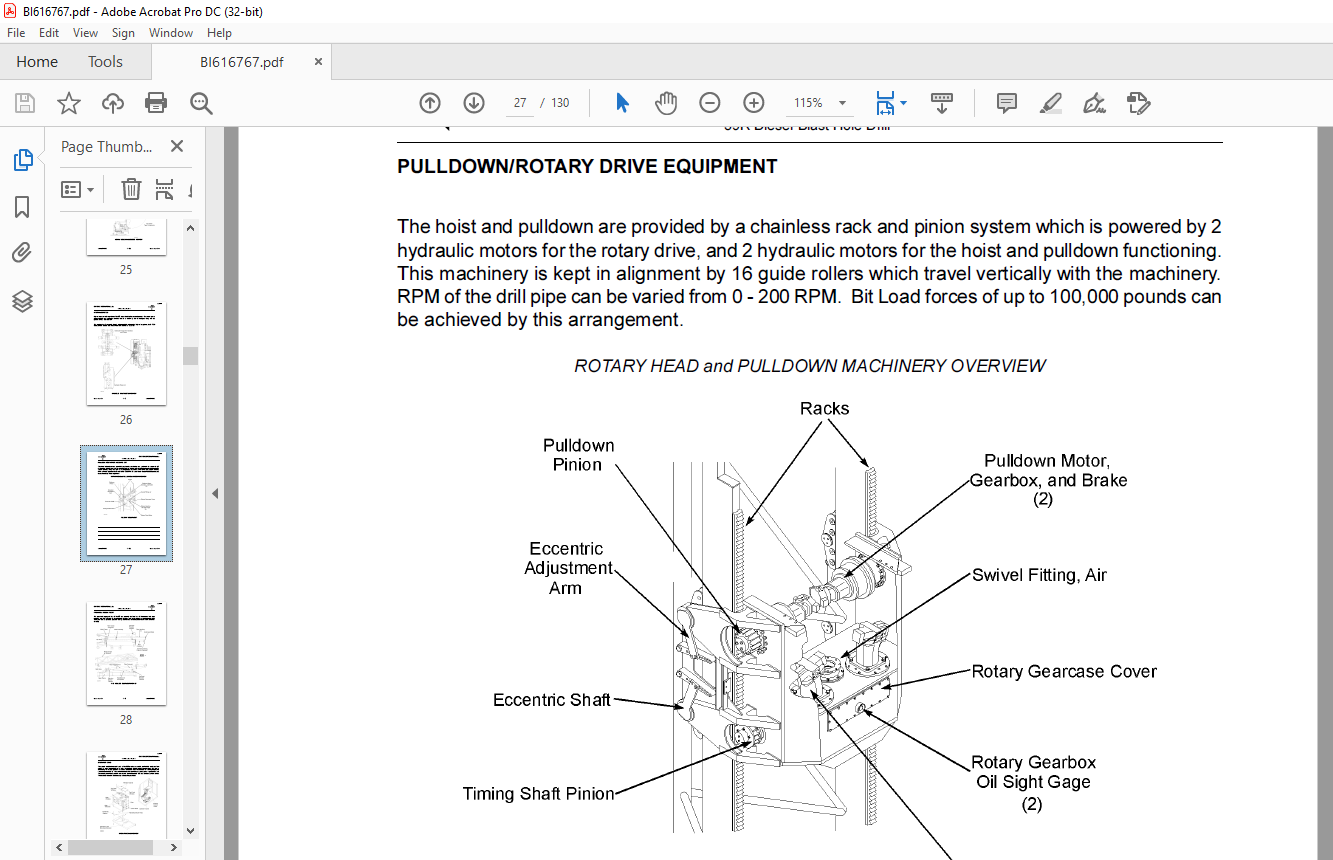Open the Window menu

(x=171, y=33)
